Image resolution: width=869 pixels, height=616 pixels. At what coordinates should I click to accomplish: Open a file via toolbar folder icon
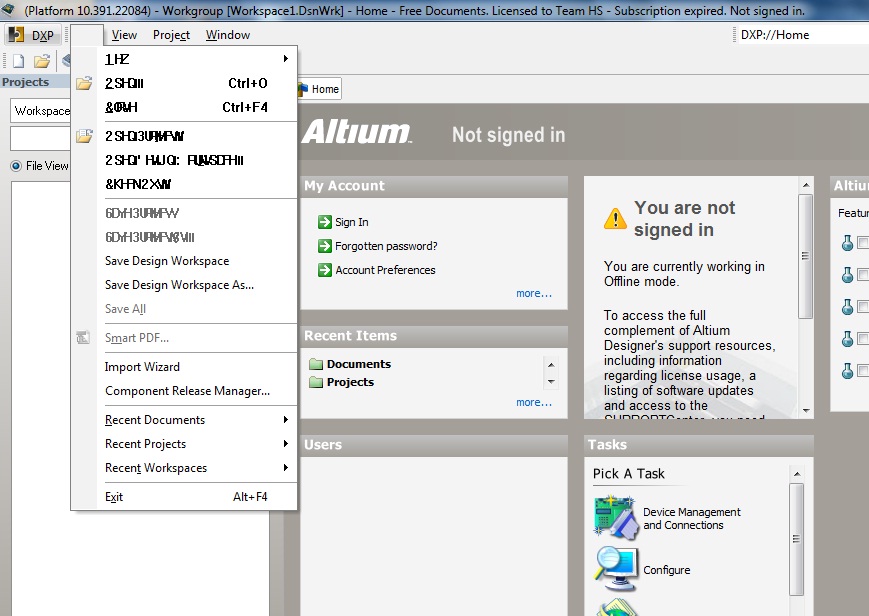(42, 61)
